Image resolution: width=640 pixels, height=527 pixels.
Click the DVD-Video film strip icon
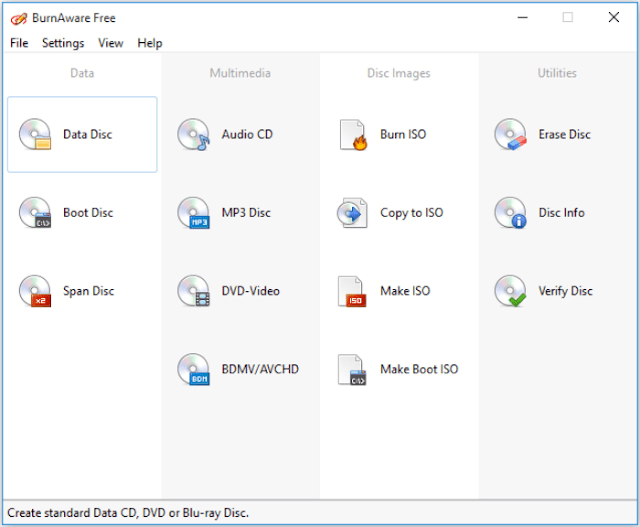(193, 291)
